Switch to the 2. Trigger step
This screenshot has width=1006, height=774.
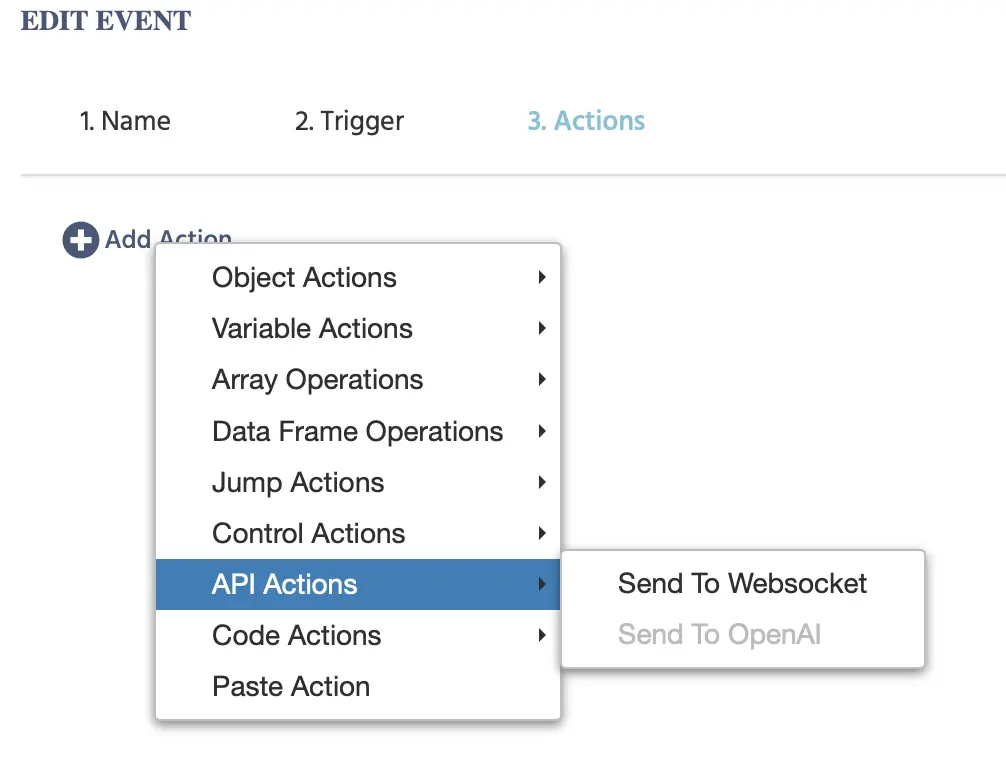pyautogui.click(x=349, y=122)
